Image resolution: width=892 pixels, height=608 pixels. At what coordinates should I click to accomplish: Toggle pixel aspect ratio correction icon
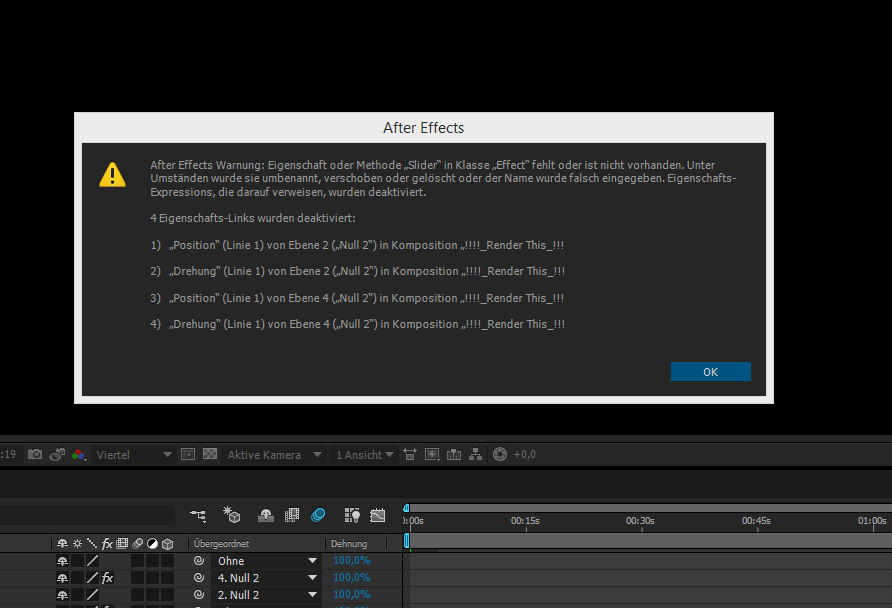tap(410, 454)
